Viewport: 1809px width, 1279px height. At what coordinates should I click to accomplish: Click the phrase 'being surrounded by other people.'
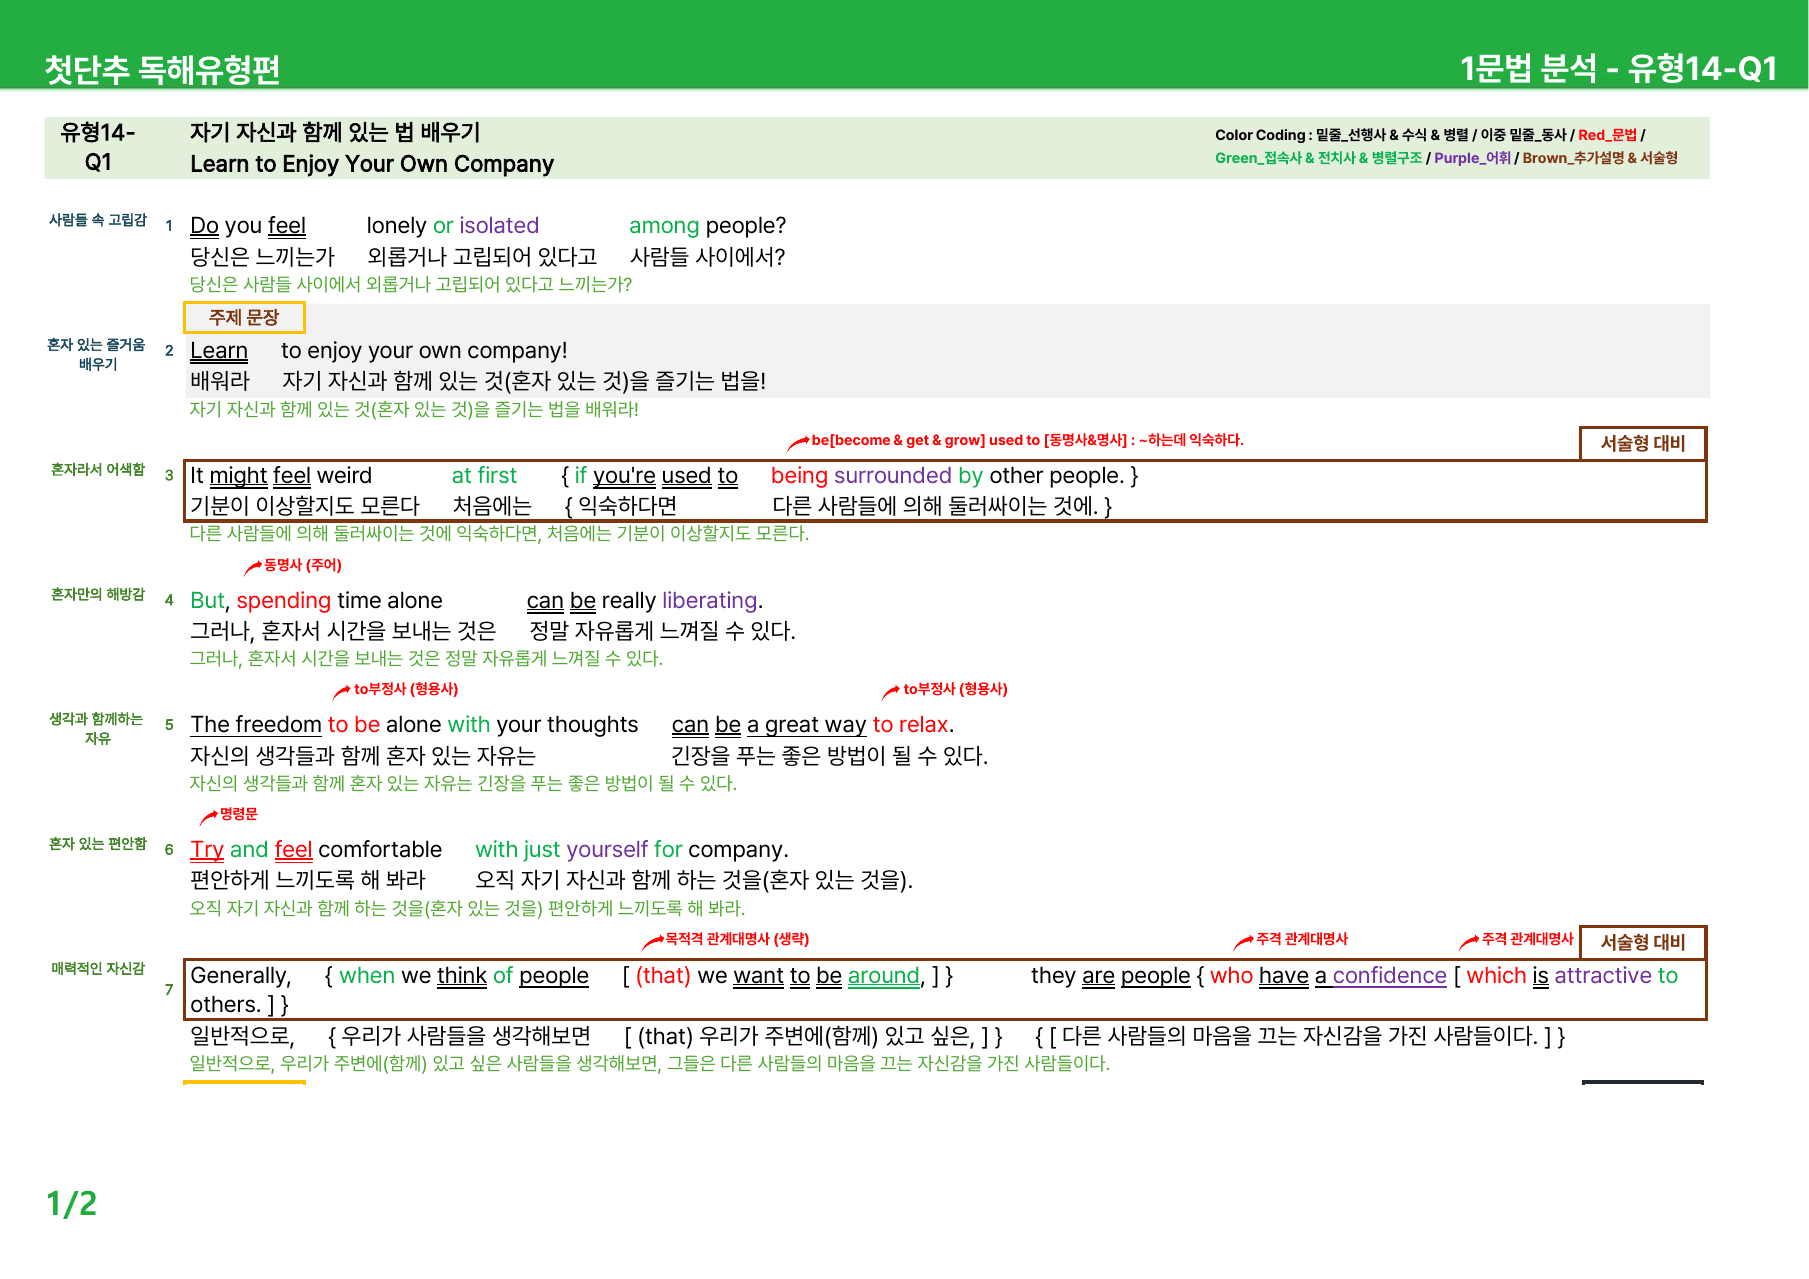tap(947, 476)
